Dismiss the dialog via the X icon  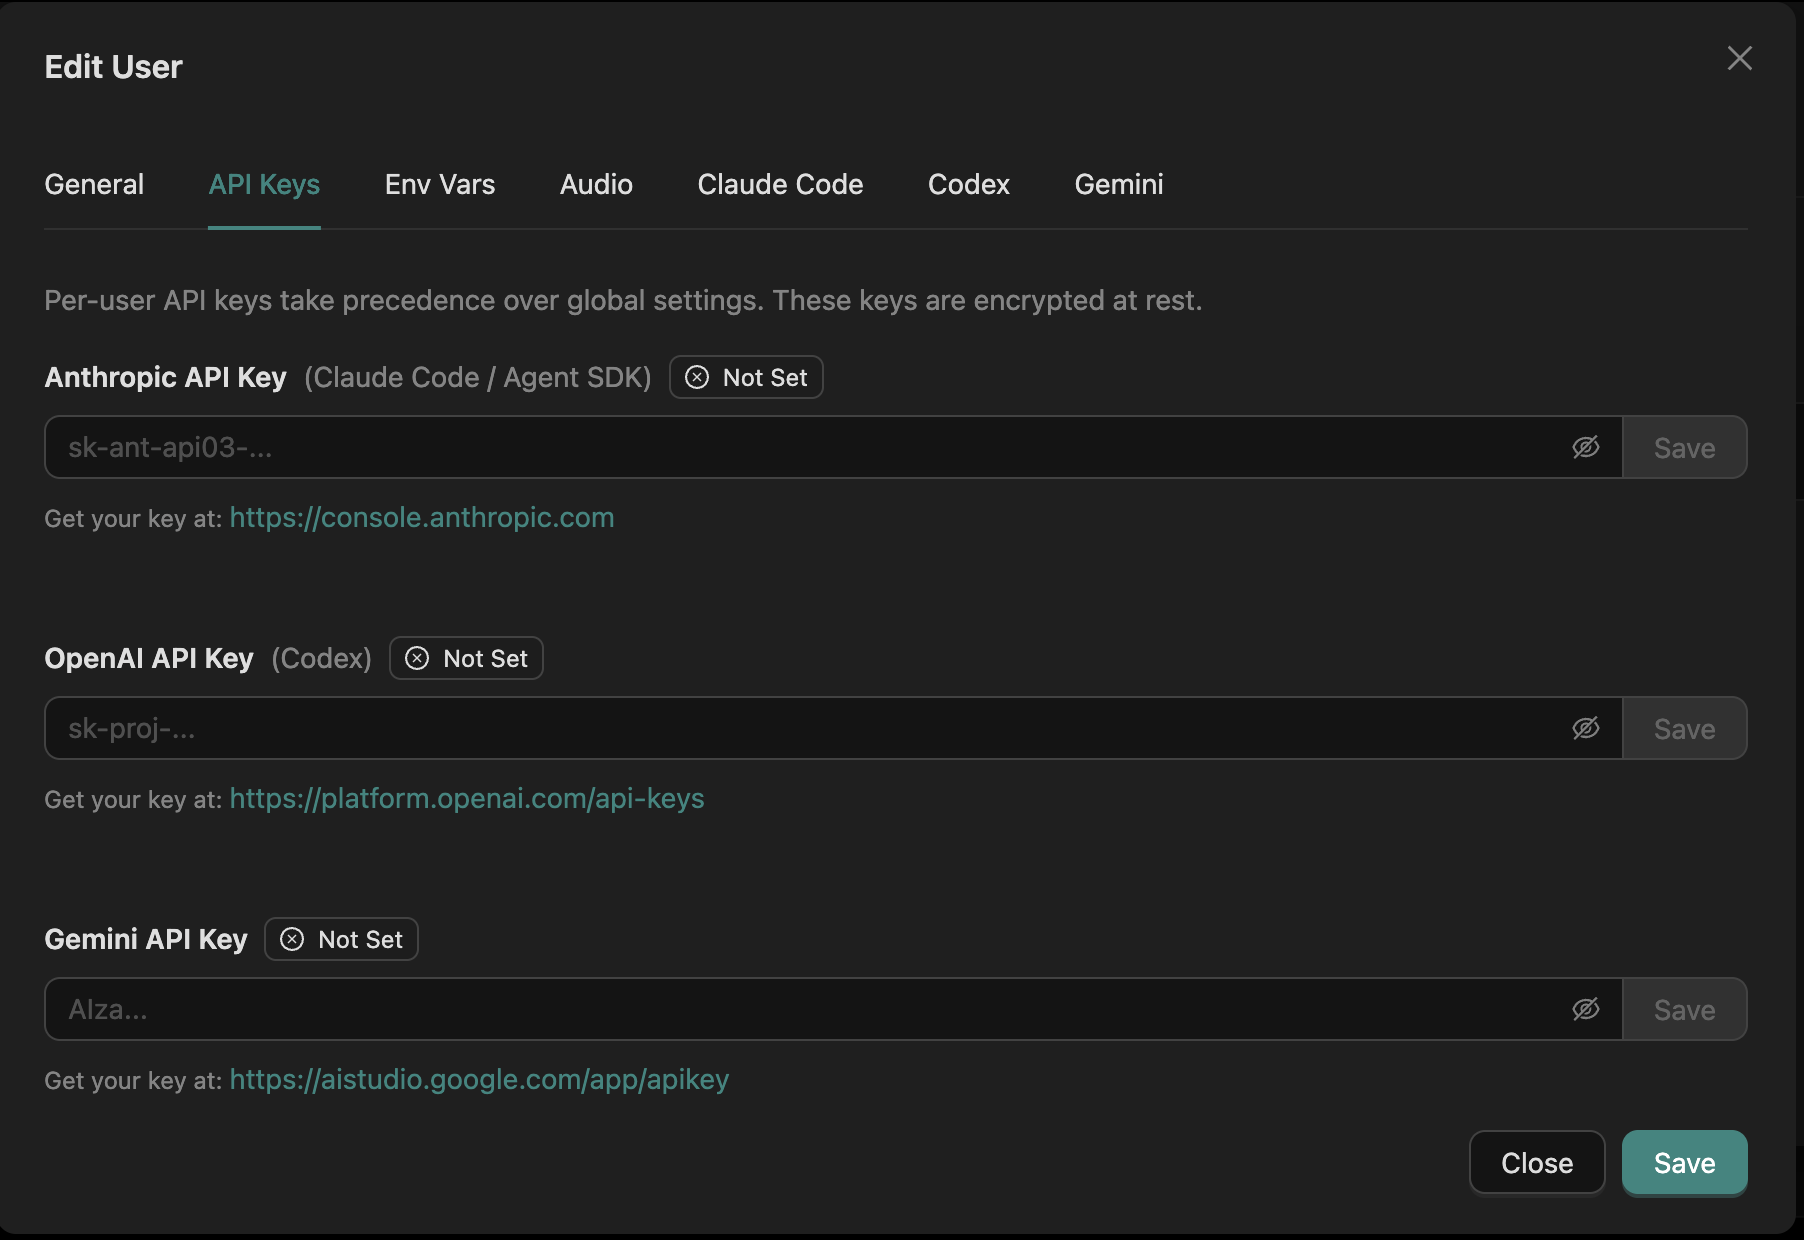click(x=1739, y=59)
